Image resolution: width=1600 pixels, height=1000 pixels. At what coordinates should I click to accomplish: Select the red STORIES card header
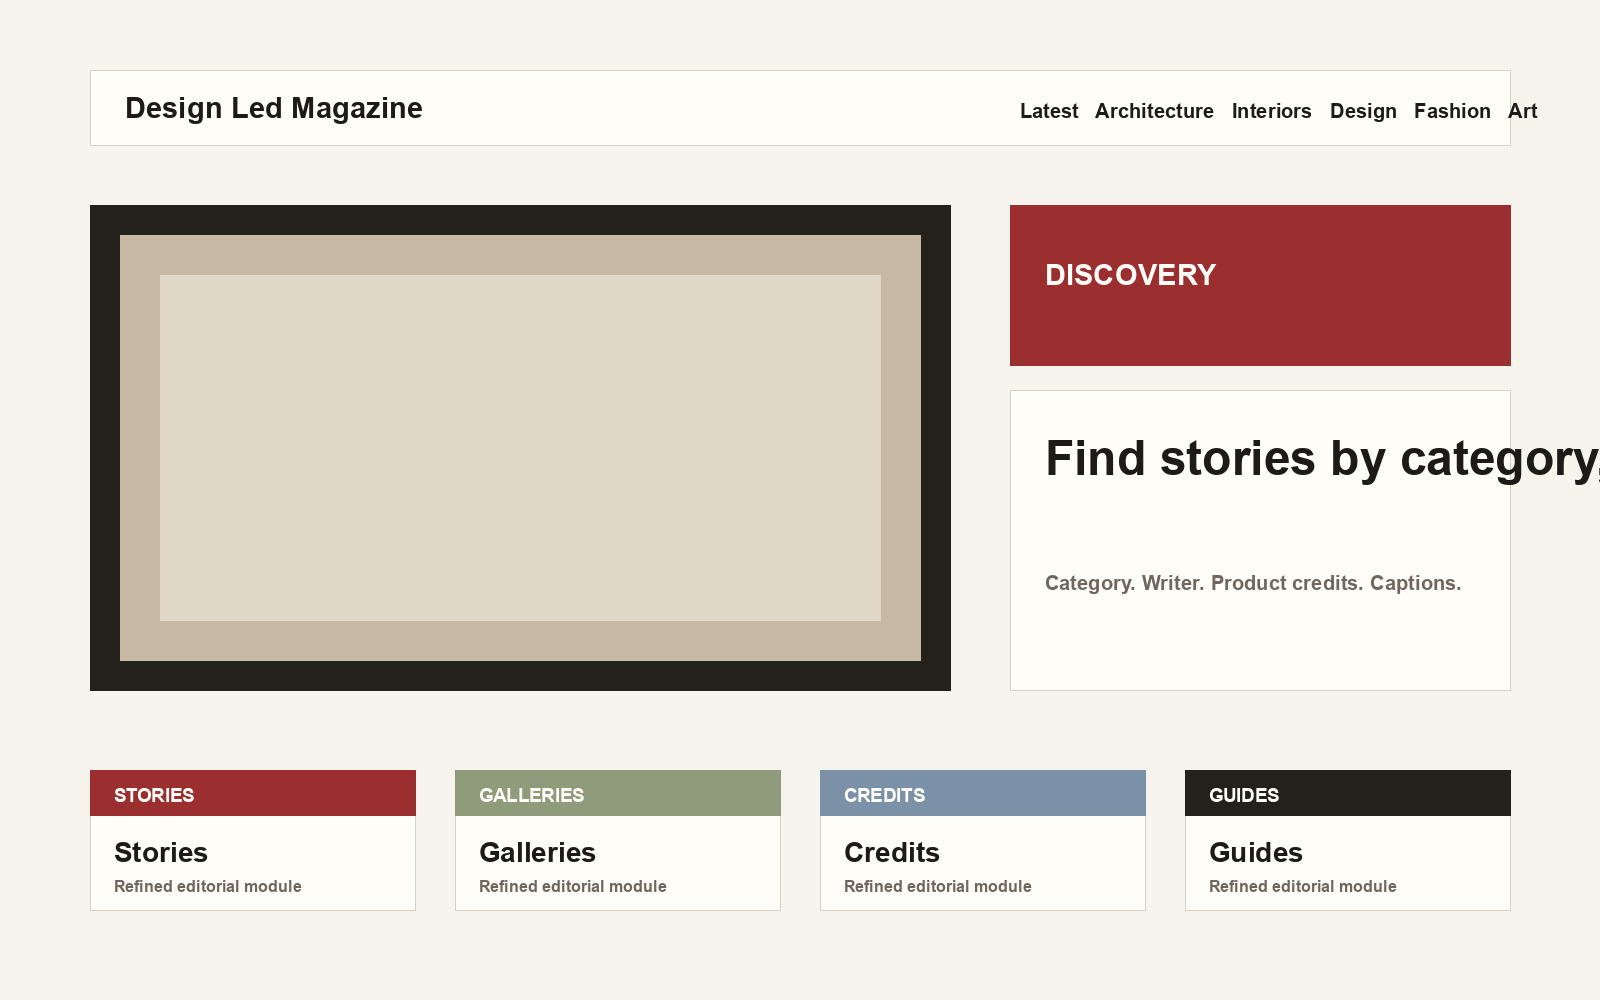(253, 793)
